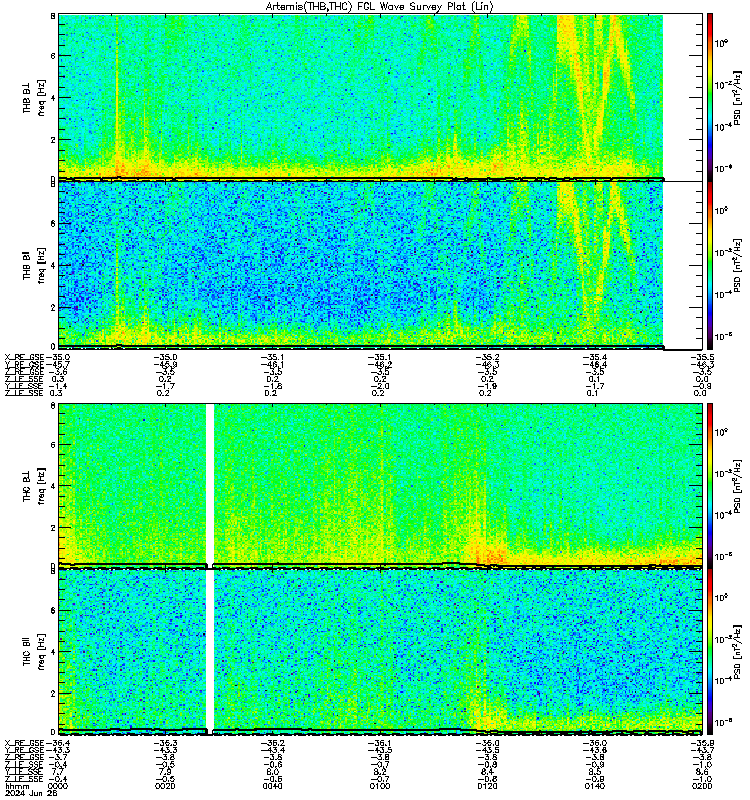Click the '2' Hz tick label on THC B⊥ axis

pyautogui.click(x=53, y=528)
